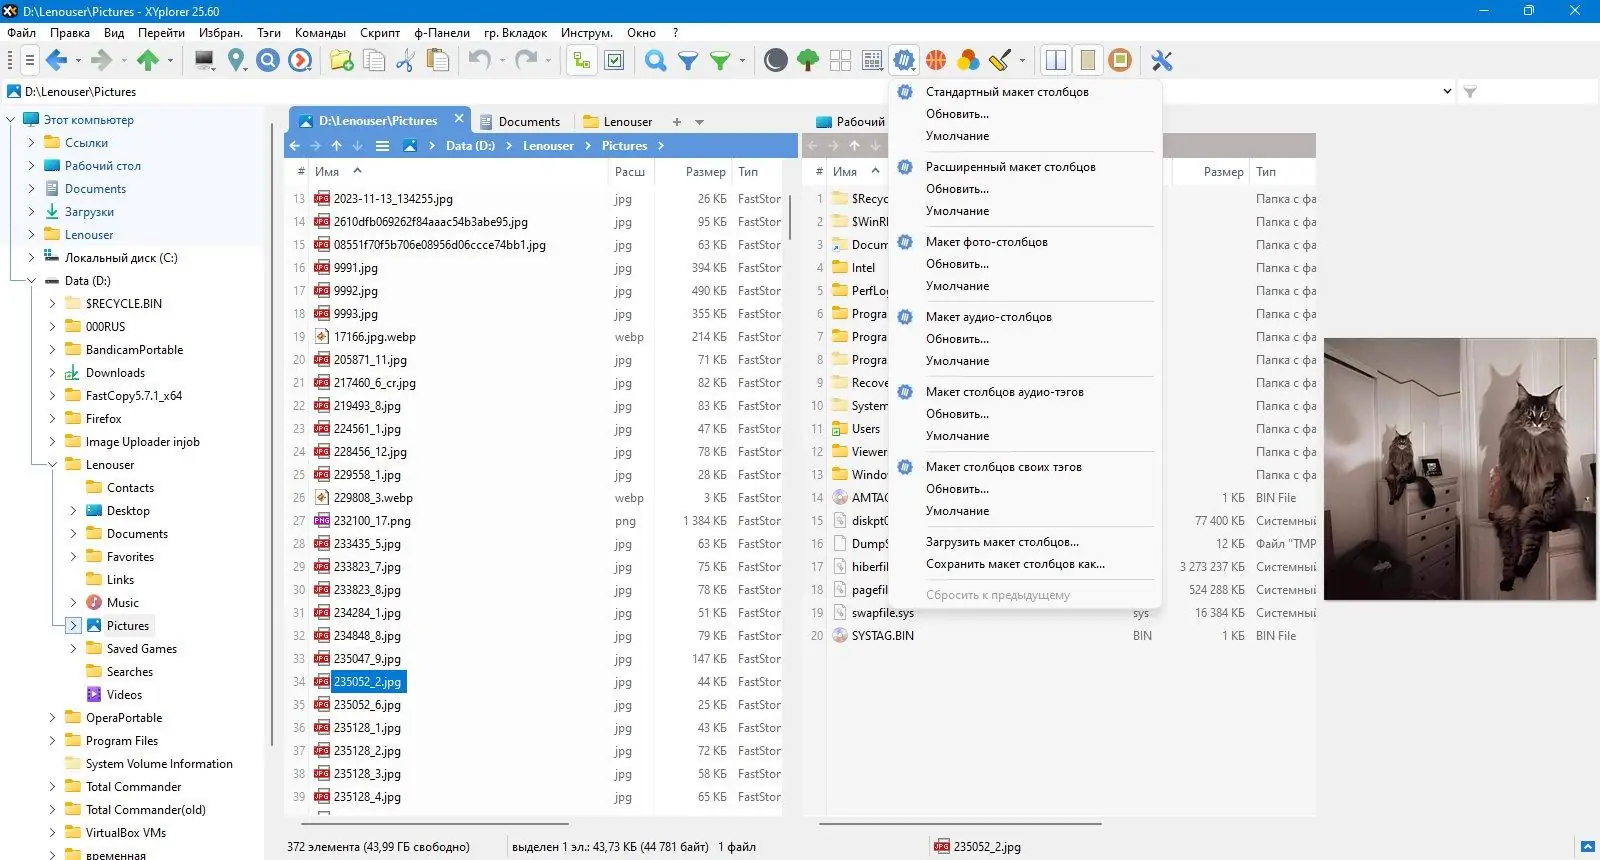The height and width of the screenshot is (860, 1600).
Task: Click Lenouser in the breadcrumb bar
Action: click(548, 146)
